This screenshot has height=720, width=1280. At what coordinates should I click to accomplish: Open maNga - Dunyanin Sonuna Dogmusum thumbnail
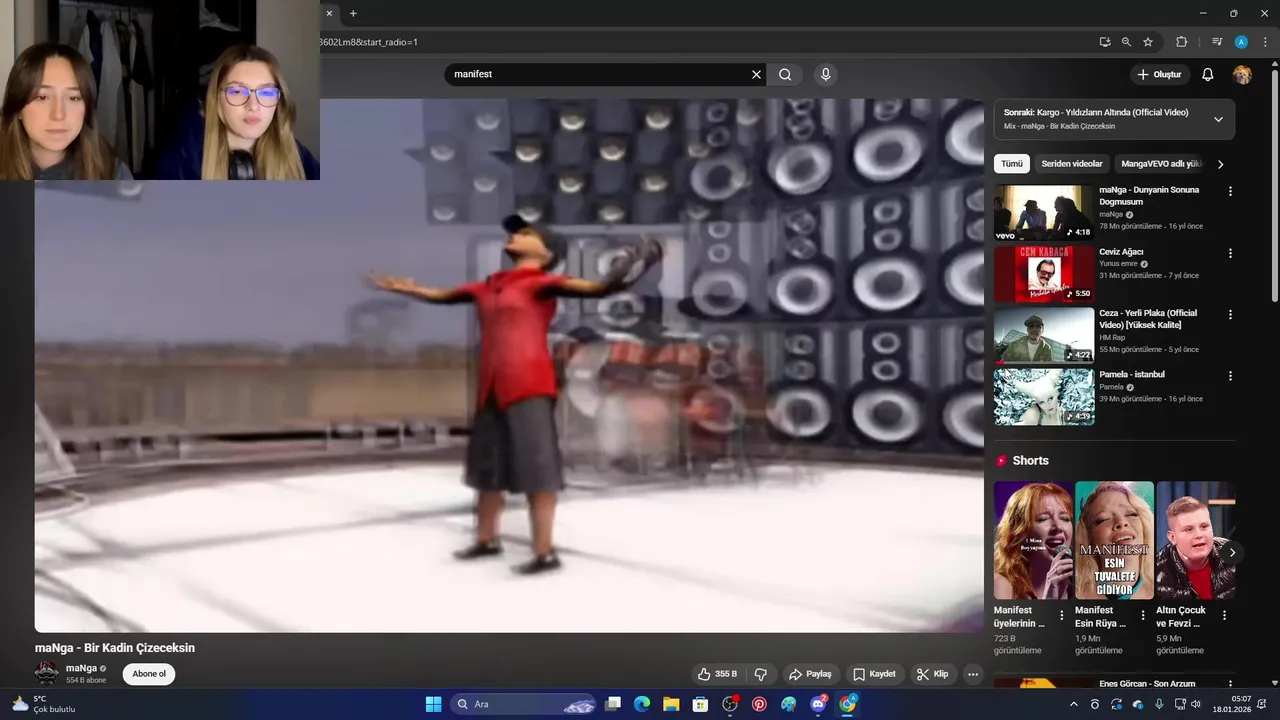click(x=1044, y=212)
